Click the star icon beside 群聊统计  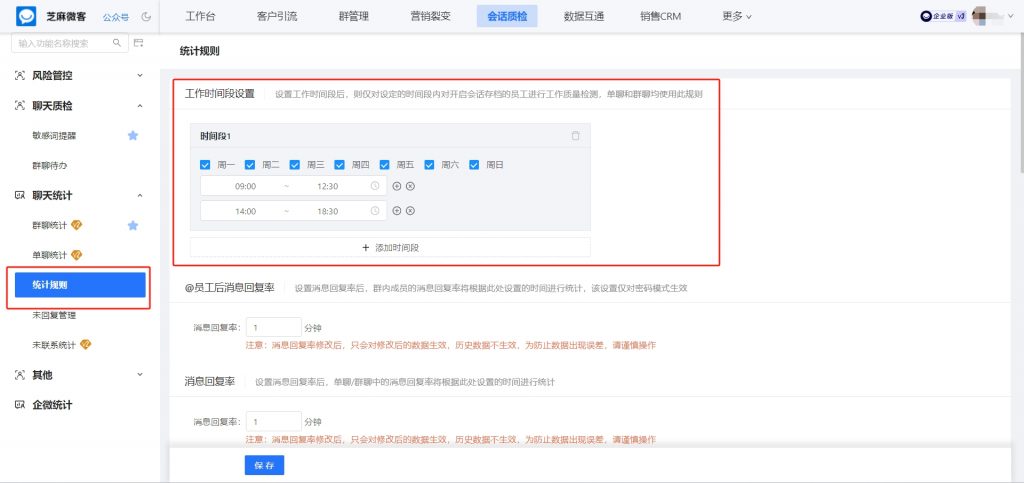133,225
